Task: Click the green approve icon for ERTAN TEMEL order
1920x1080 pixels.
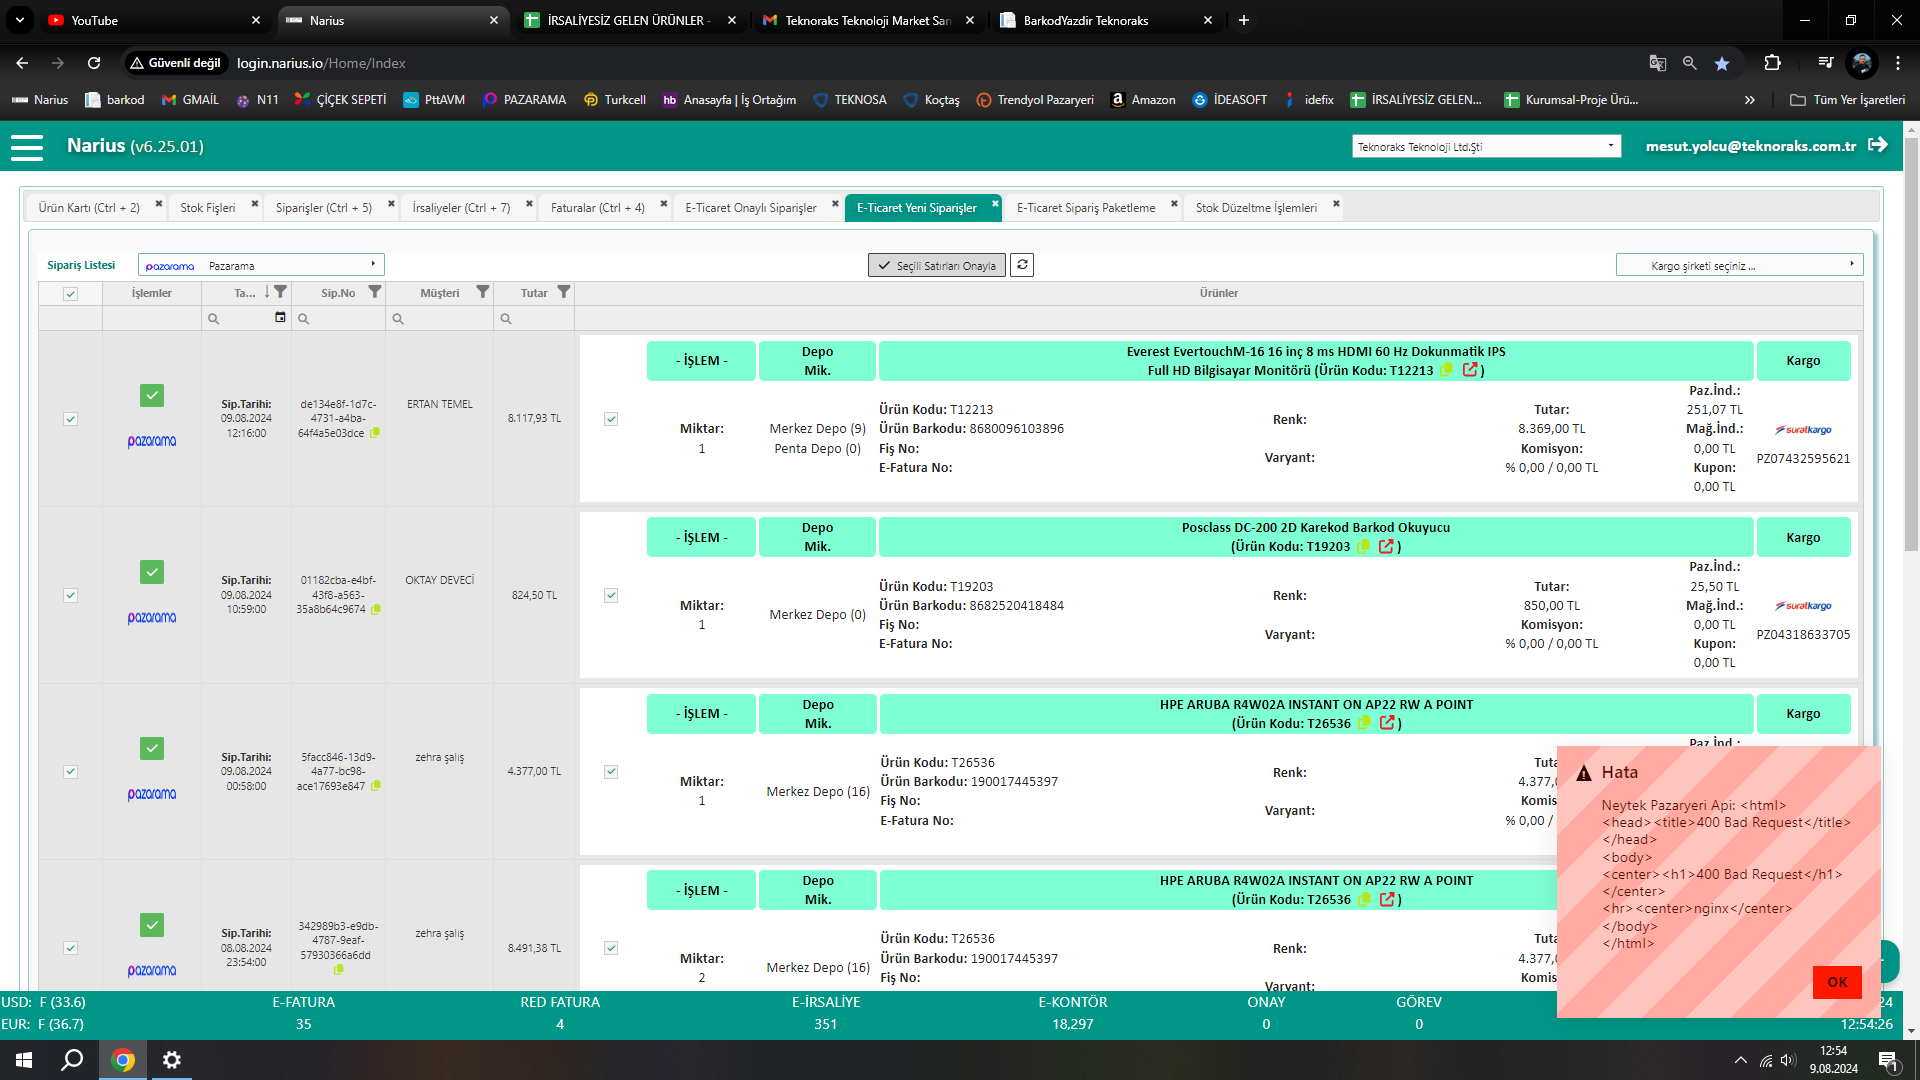Action: point(152,396)
